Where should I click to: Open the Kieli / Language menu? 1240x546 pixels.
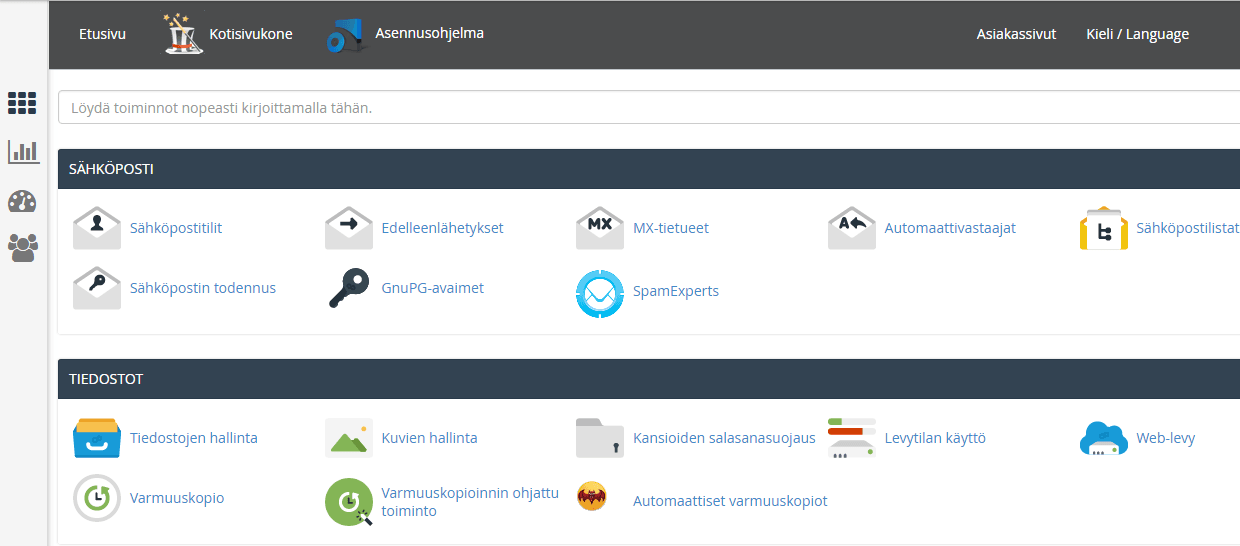coord(1137,34)
